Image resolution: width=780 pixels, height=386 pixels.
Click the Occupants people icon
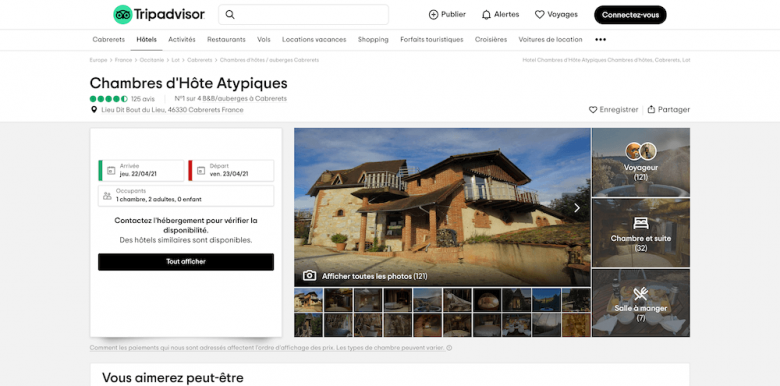[107, 196]
